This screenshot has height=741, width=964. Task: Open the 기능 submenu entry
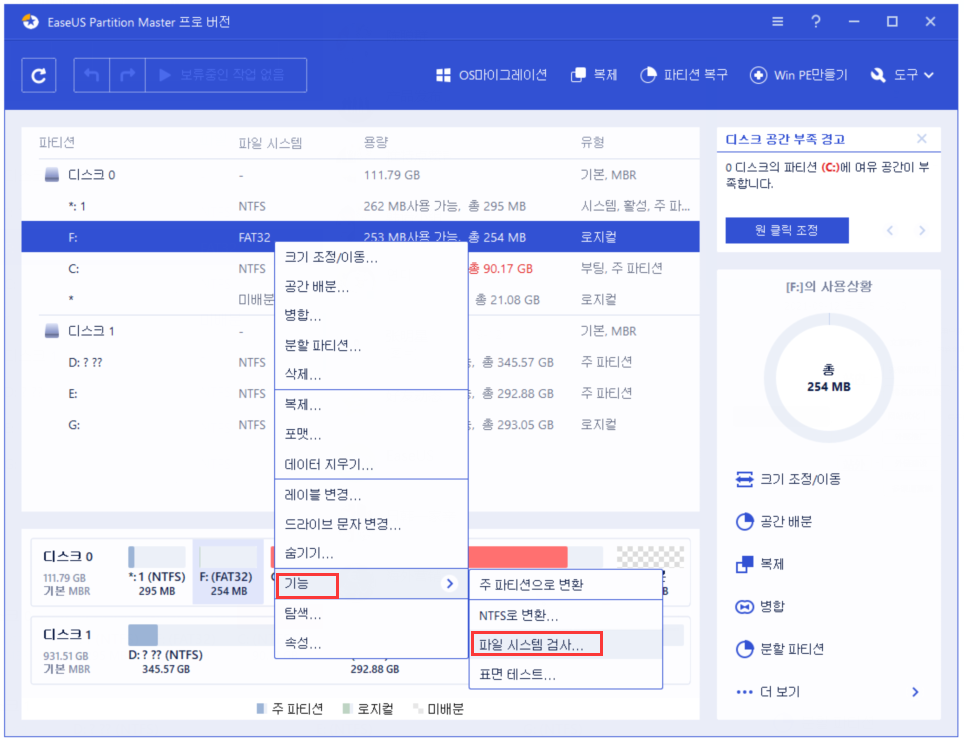click(x=371, y=584)
